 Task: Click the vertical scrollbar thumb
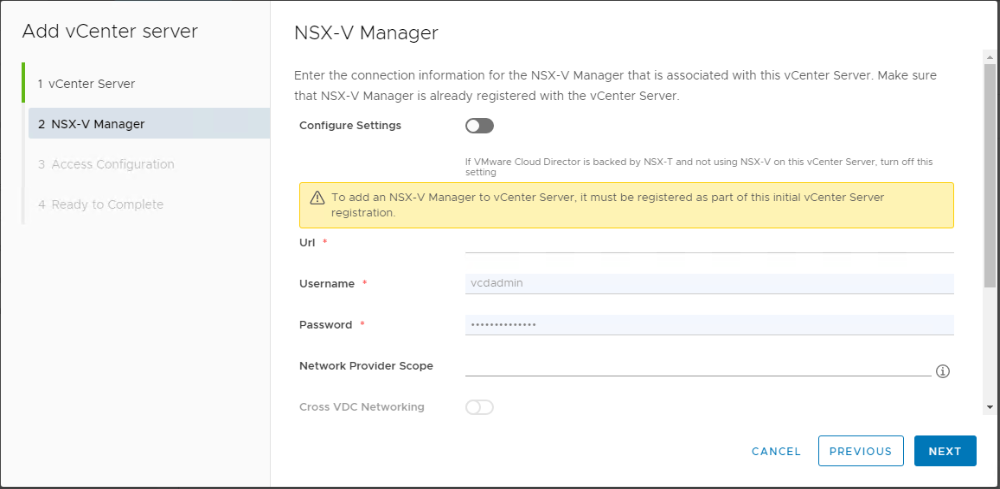[x=989, y=175]
